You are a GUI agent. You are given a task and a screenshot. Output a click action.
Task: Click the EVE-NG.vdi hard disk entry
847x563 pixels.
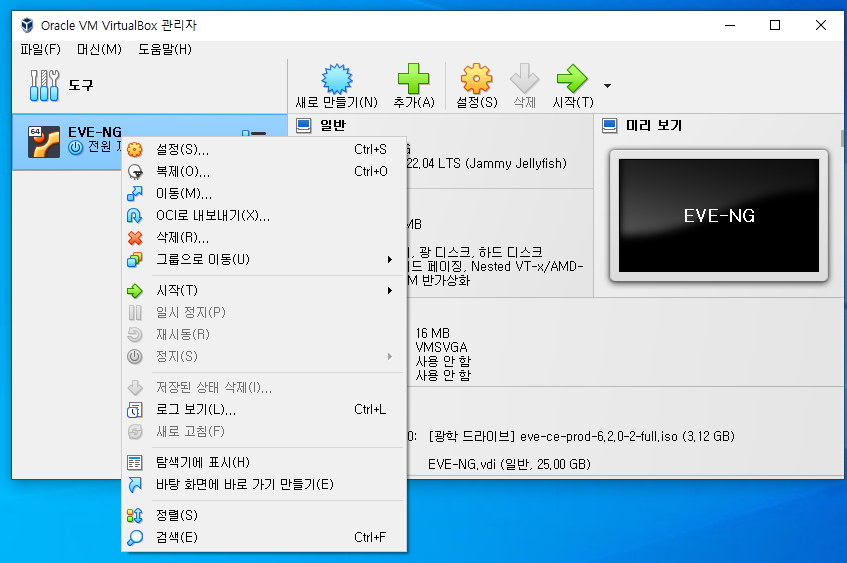click(x=509, y=465)
